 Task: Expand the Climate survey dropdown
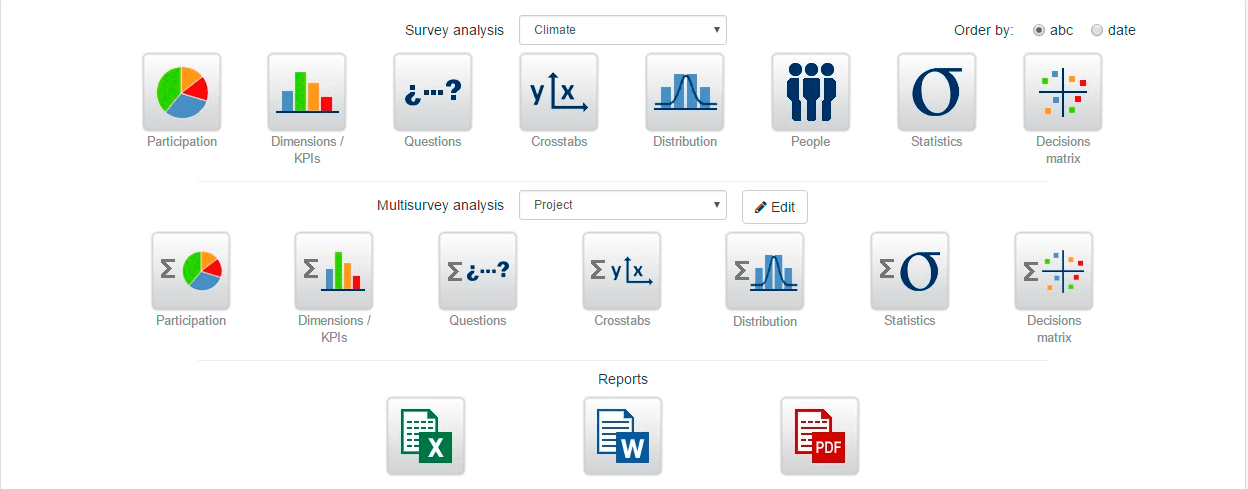(623, 30)
